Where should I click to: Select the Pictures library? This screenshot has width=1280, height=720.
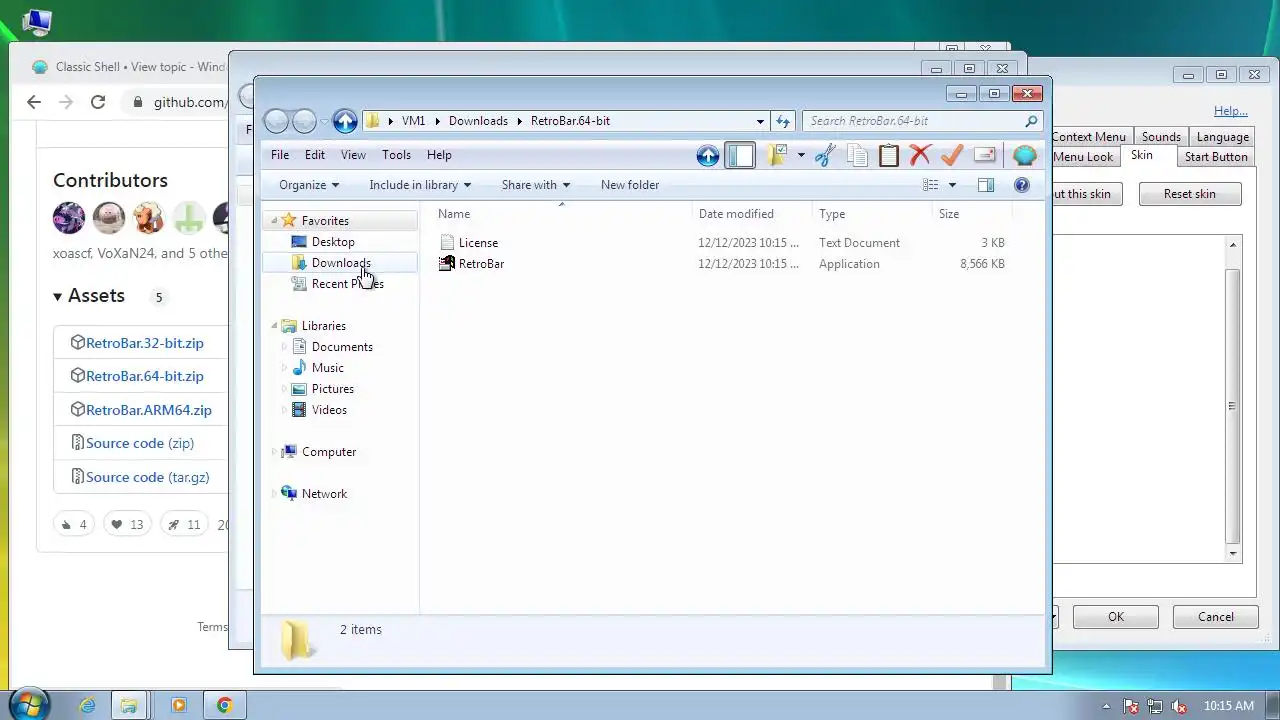click(332, 389)
